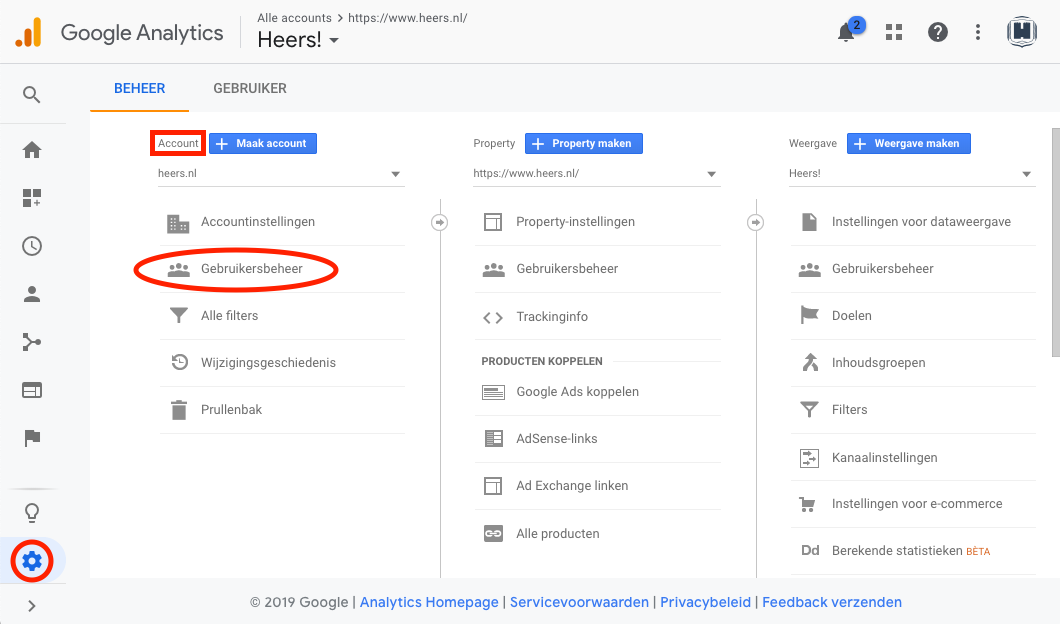Open Customization dashboards icon in sidebar
This screenshot has height=624, width=1060.
click(32, 197)
